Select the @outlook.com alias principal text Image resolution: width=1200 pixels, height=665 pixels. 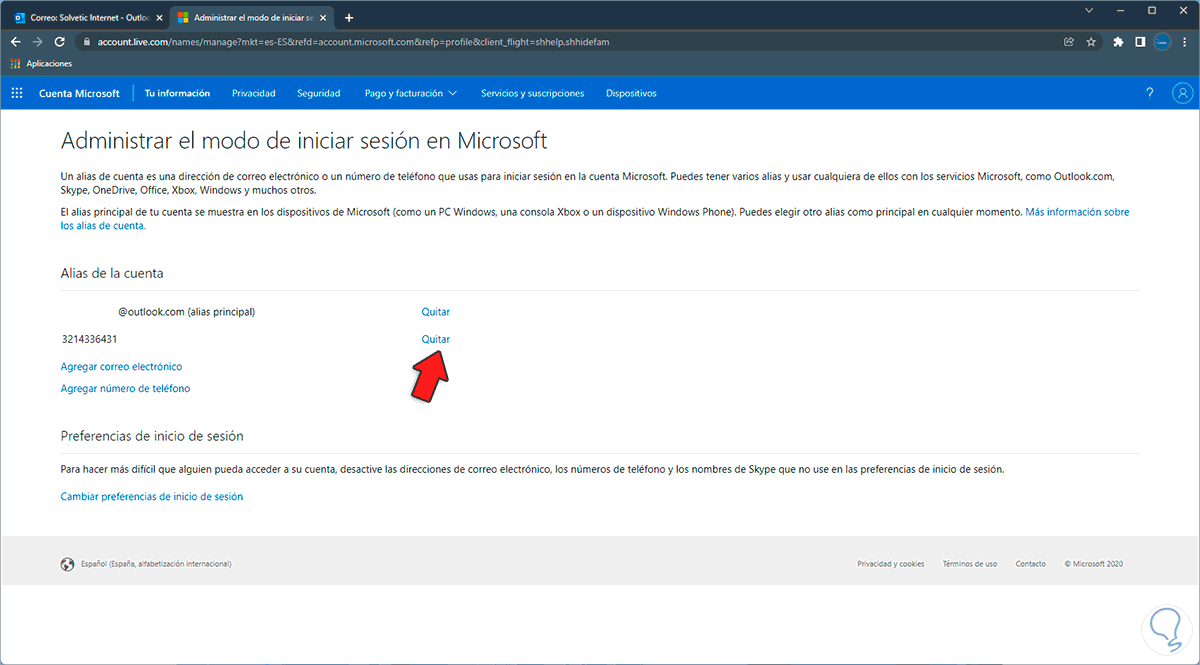tap(186, 312)
